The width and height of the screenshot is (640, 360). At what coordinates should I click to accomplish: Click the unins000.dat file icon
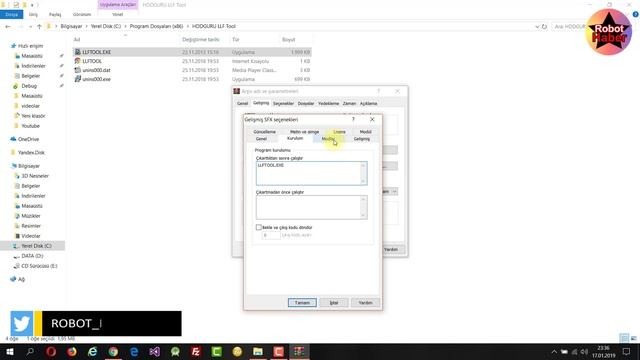(78, 70)
